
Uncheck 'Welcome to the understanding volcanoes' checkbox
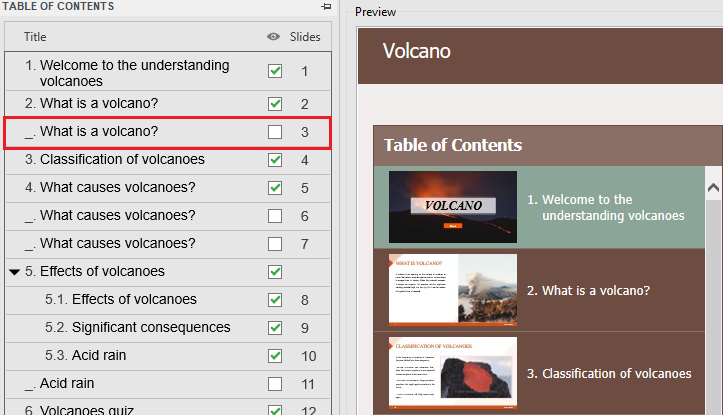click(x=275, y=71)
